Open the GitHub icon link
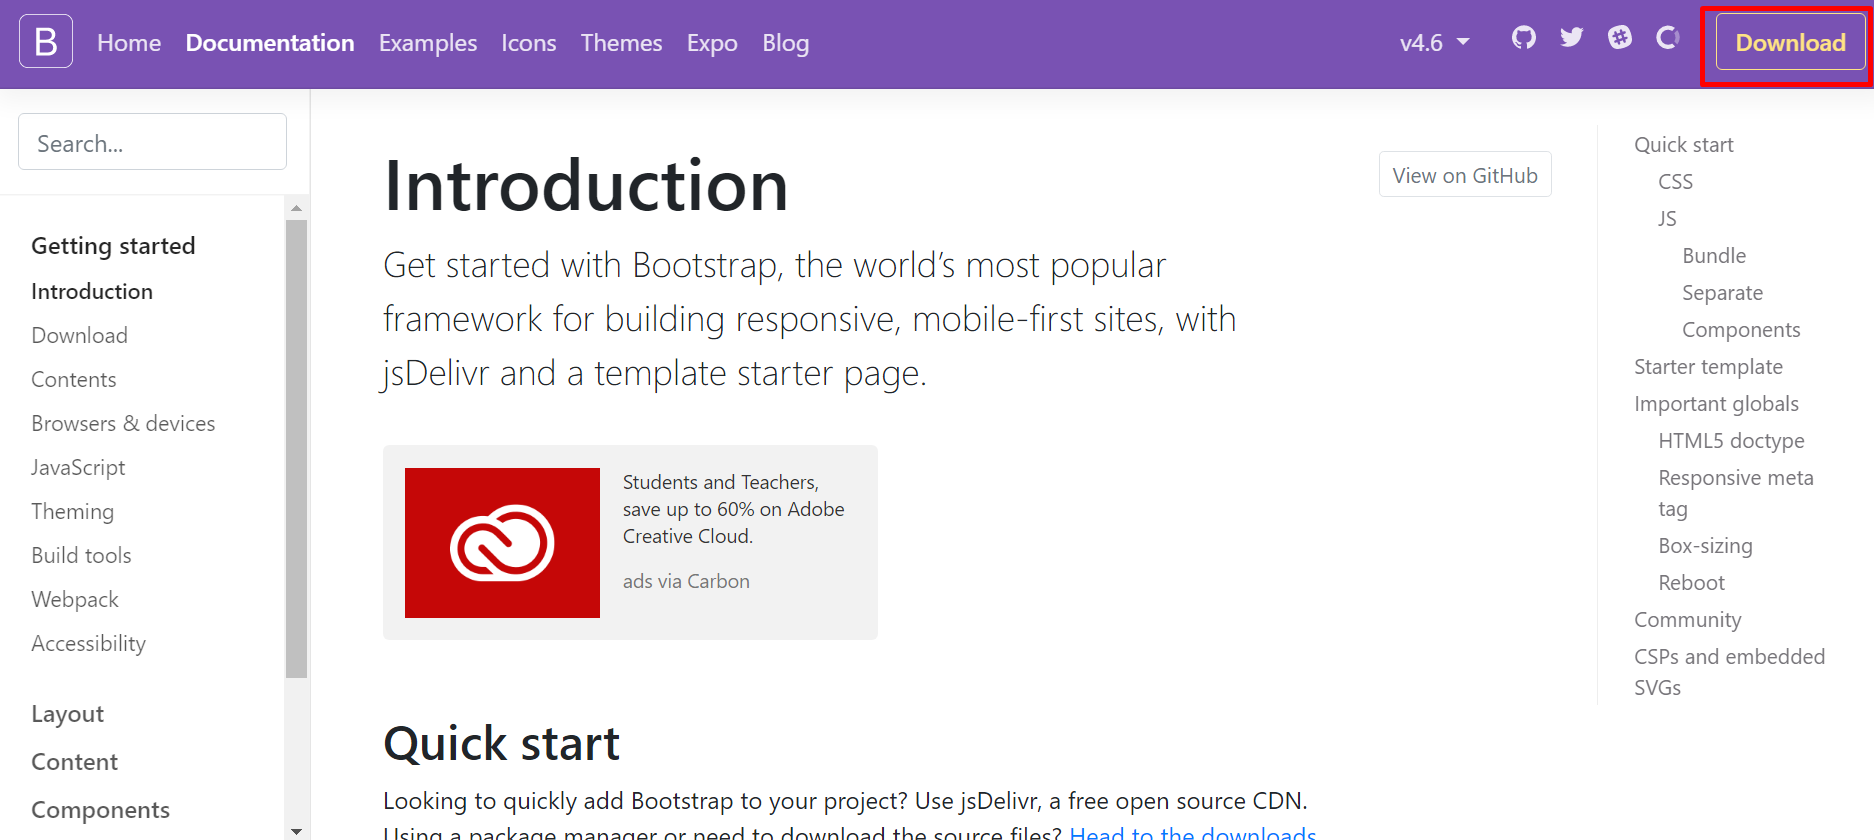Screen dimensions: 1874x840 coord(1524,38)
